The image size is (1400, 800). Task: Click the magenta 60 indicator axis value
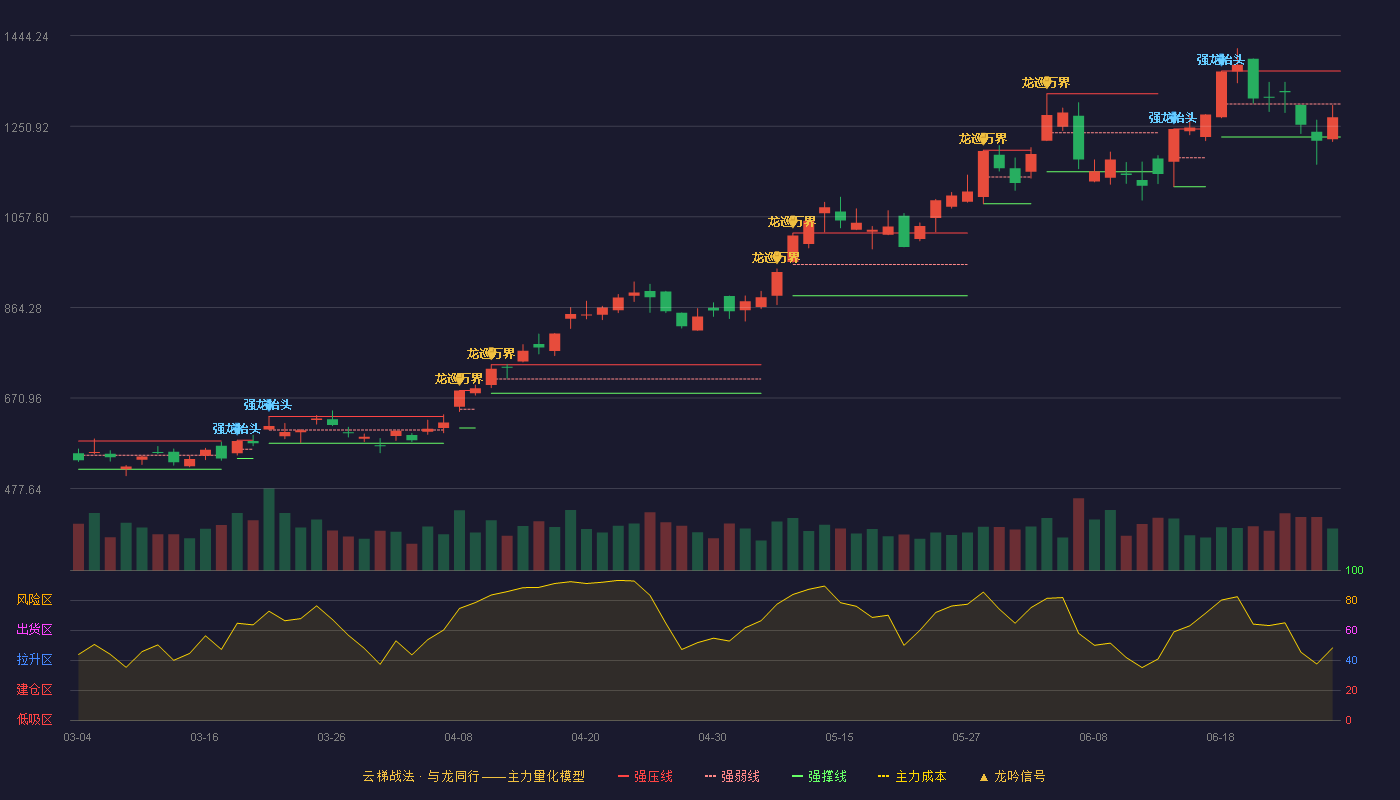(x=1351, y=631)
